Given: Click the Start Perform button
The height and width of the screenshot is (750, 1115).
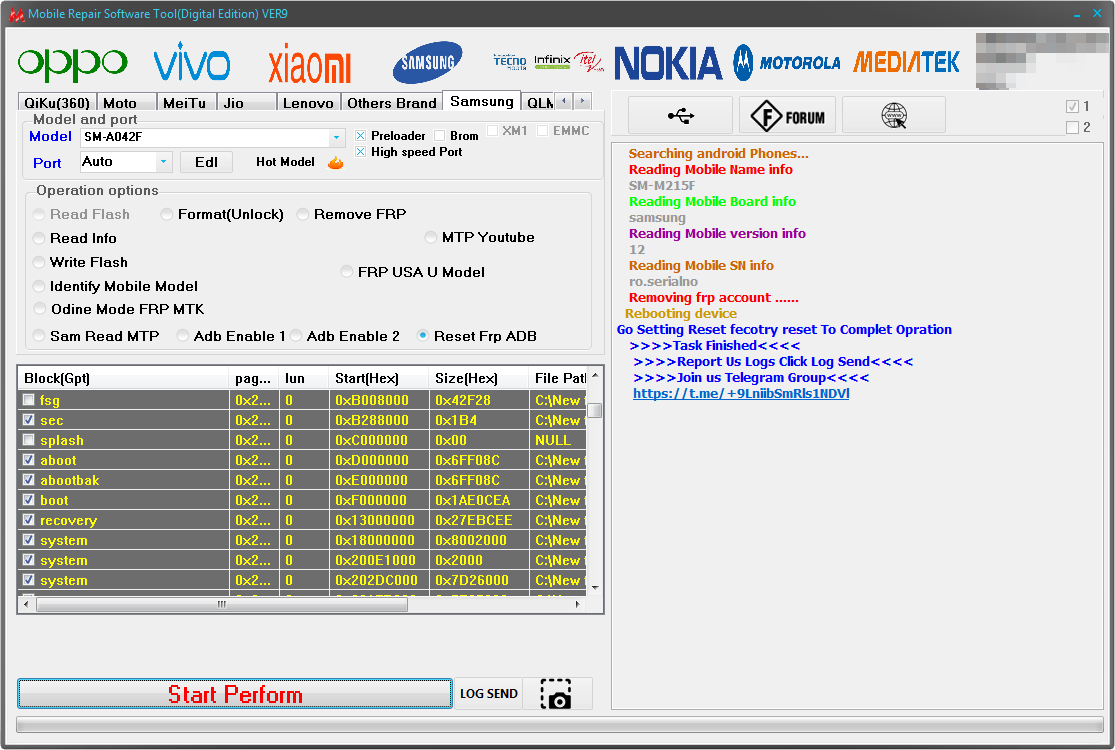Looking at the screenshot, I should [235, 694].
